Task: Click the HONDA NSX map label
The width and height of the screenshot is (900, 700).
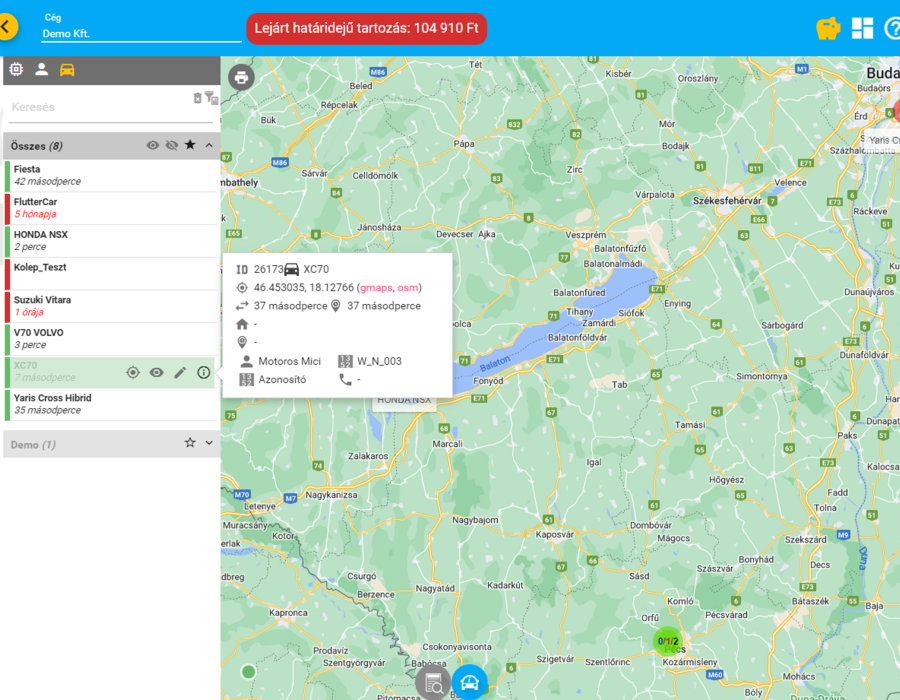Action: [x=404, y=401]
